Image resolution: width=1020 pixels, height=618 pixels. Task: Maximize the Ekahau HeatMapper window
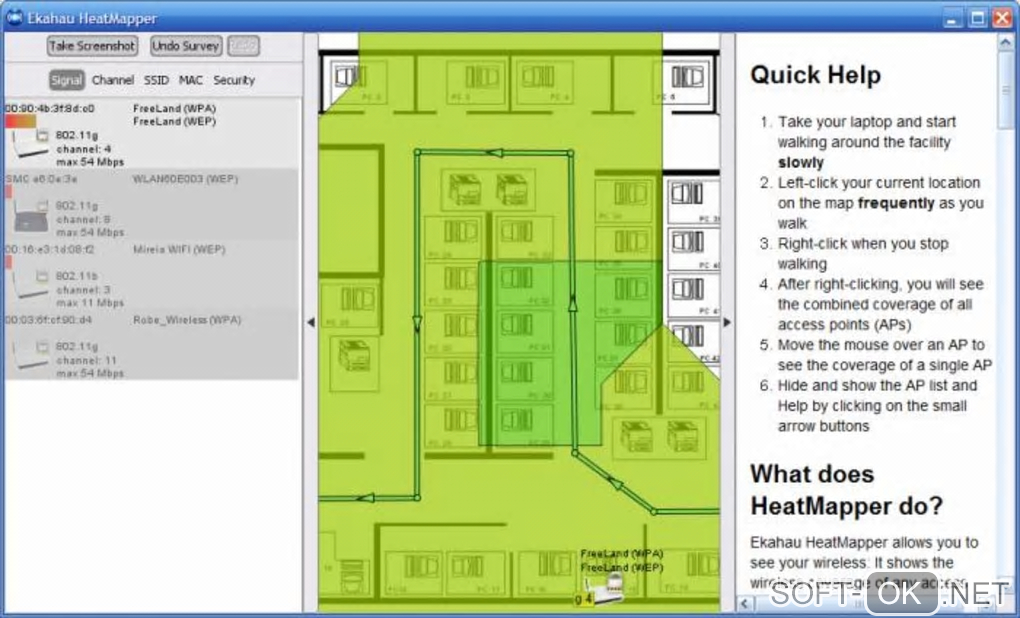click(x=978, y=18)
